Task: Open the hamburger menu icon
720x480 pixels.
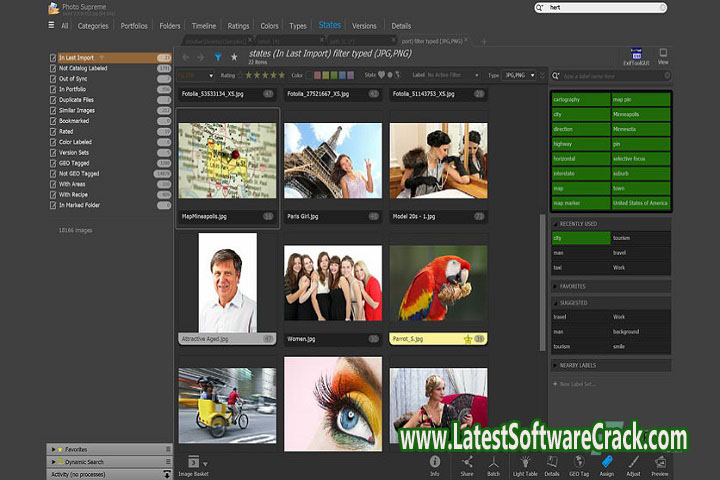Action: click(x=51, y=25)
